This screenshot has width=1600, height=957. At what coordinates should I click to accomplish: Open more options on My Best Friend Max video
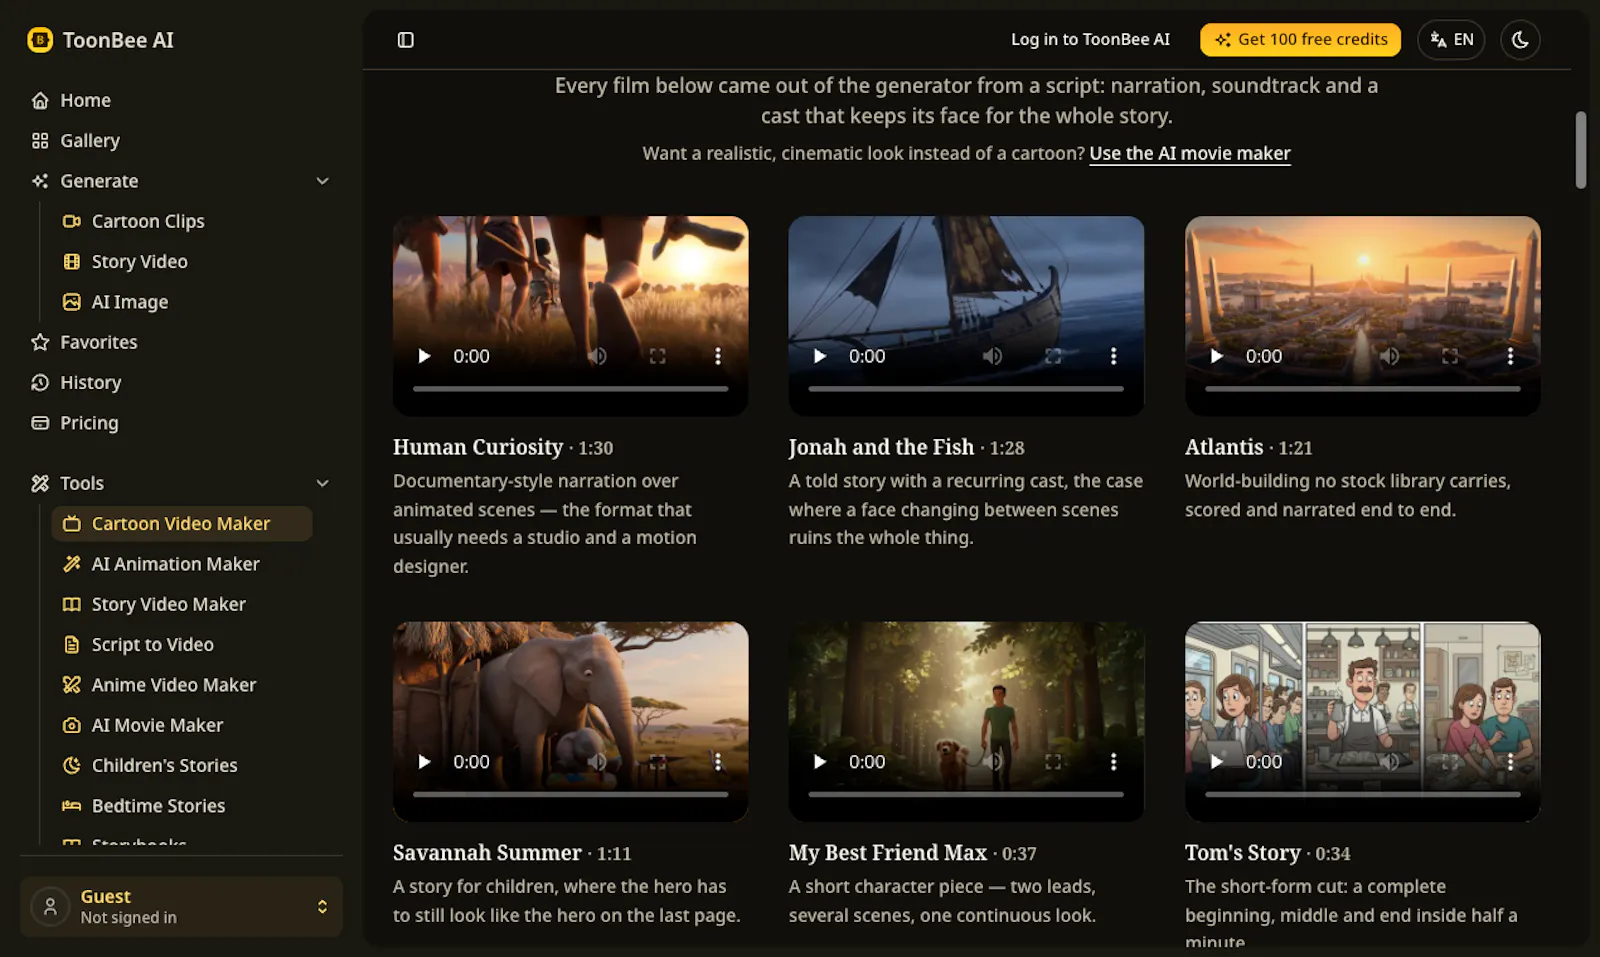point(1113,762)
